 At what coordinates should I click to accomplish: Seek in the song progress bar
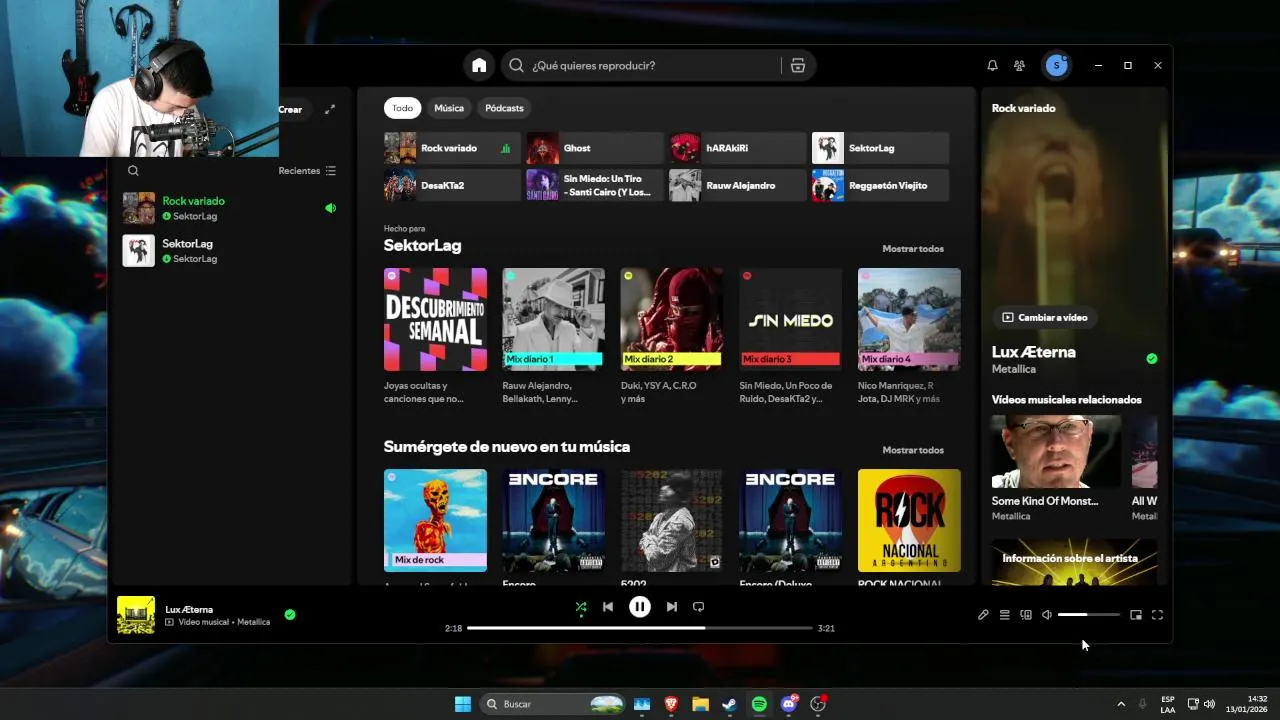[x=640, y=628]
